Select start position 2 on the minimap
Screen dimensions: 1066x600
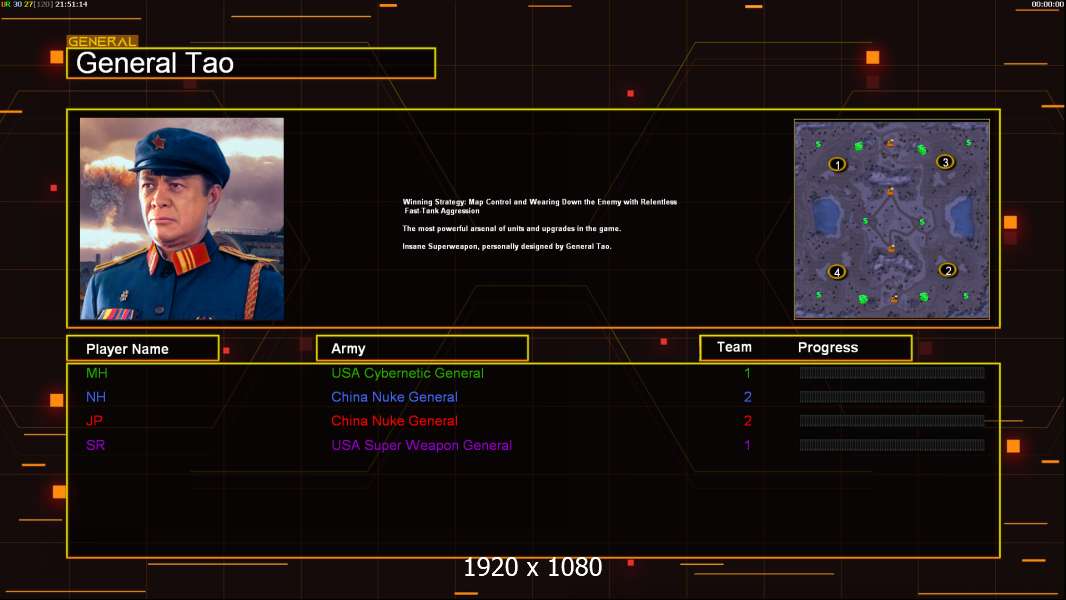pos(948,270)
